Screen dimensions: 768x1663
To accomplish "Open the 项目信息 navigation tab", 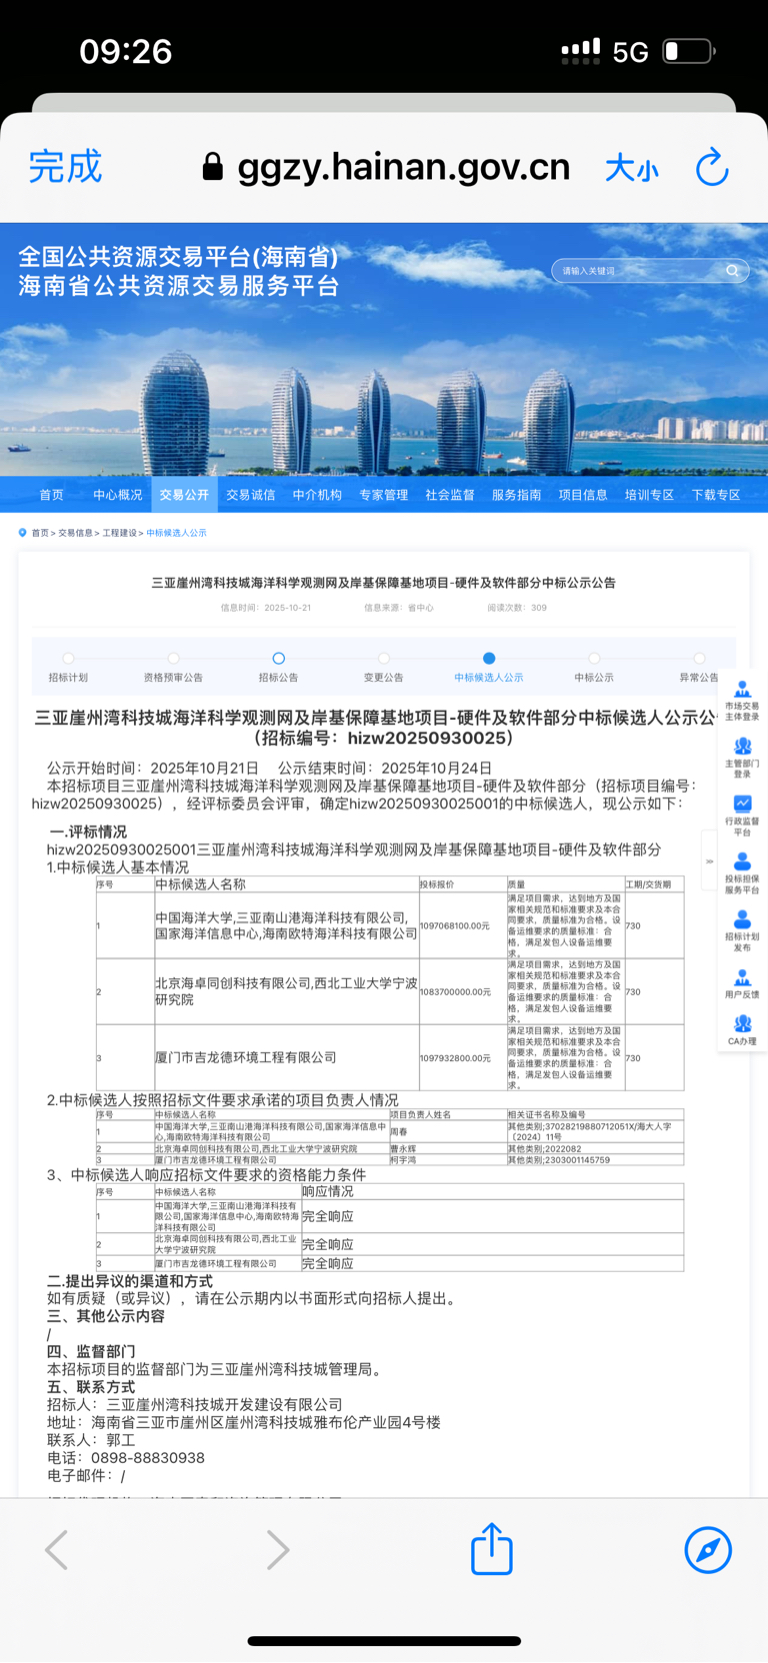I will [583, 495].
